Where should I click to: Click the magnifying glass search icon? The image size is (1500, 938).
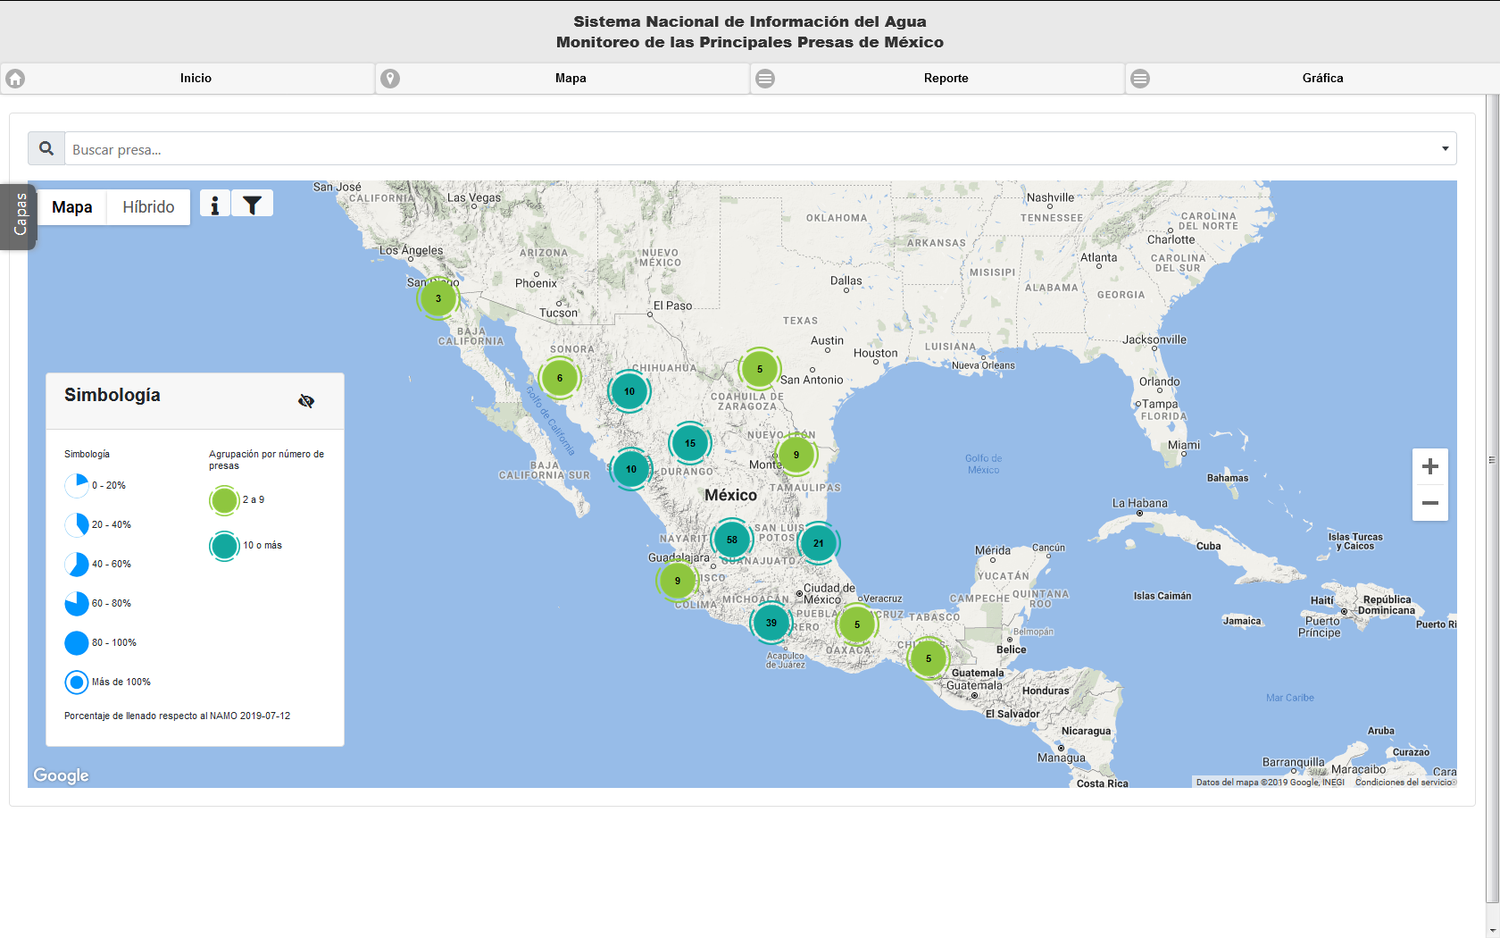46,149
